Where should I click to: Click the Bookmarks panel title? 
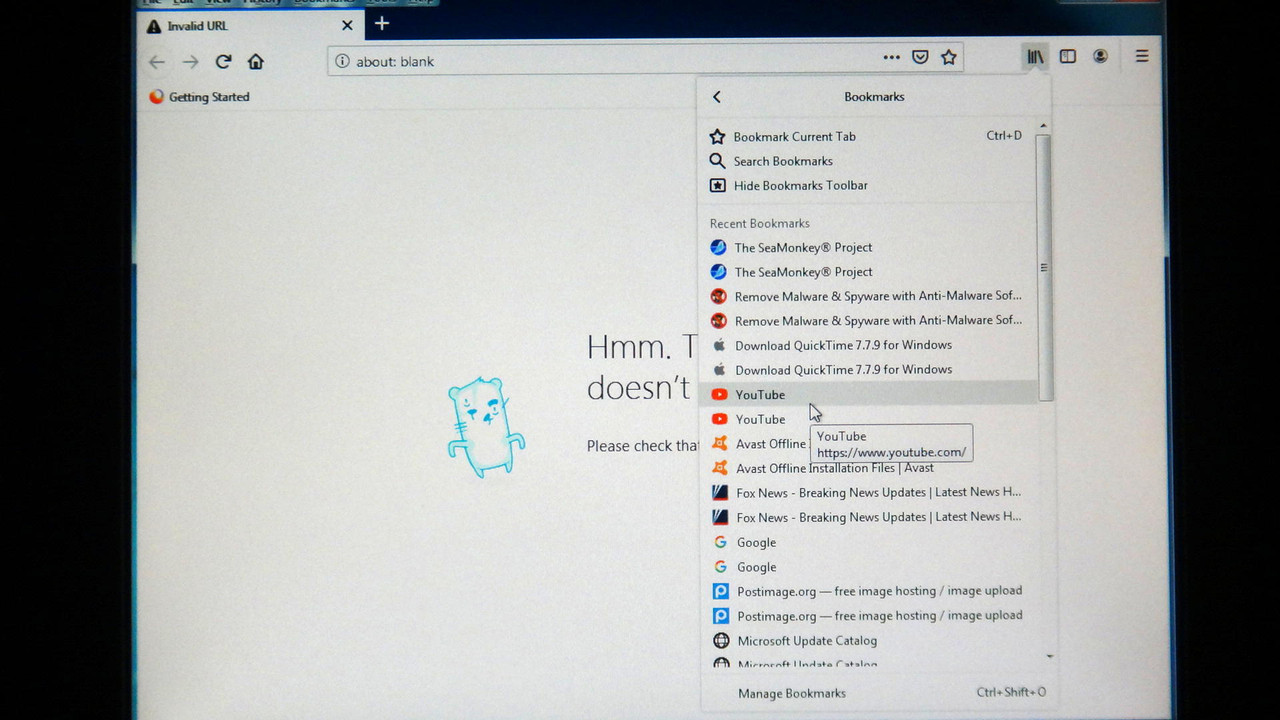[874, 97]
